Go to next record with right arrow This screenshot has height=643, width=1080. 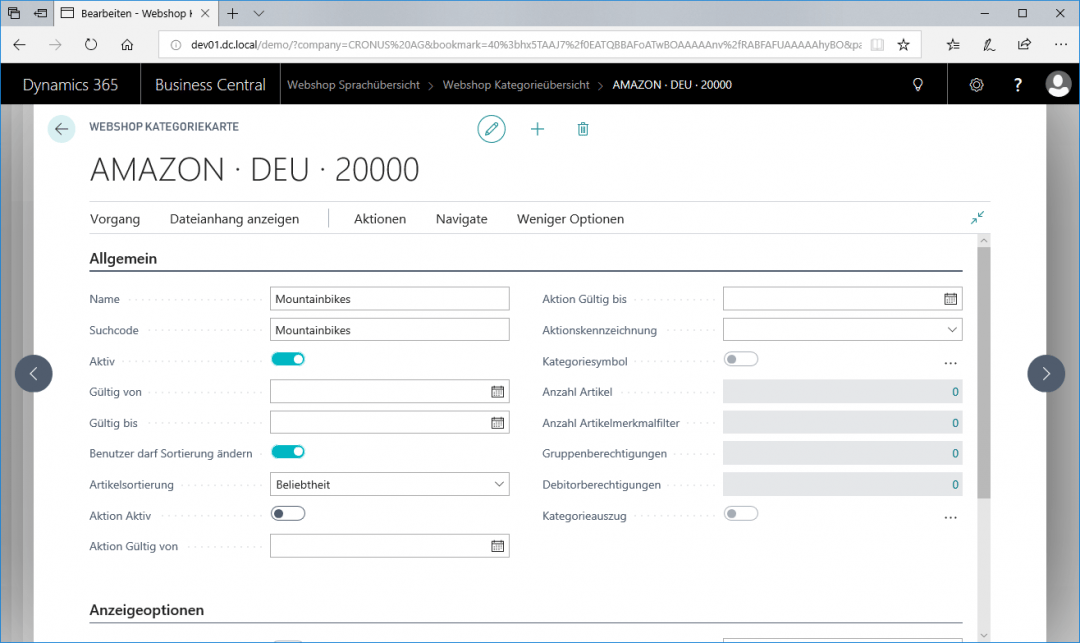pos(1046,374)
